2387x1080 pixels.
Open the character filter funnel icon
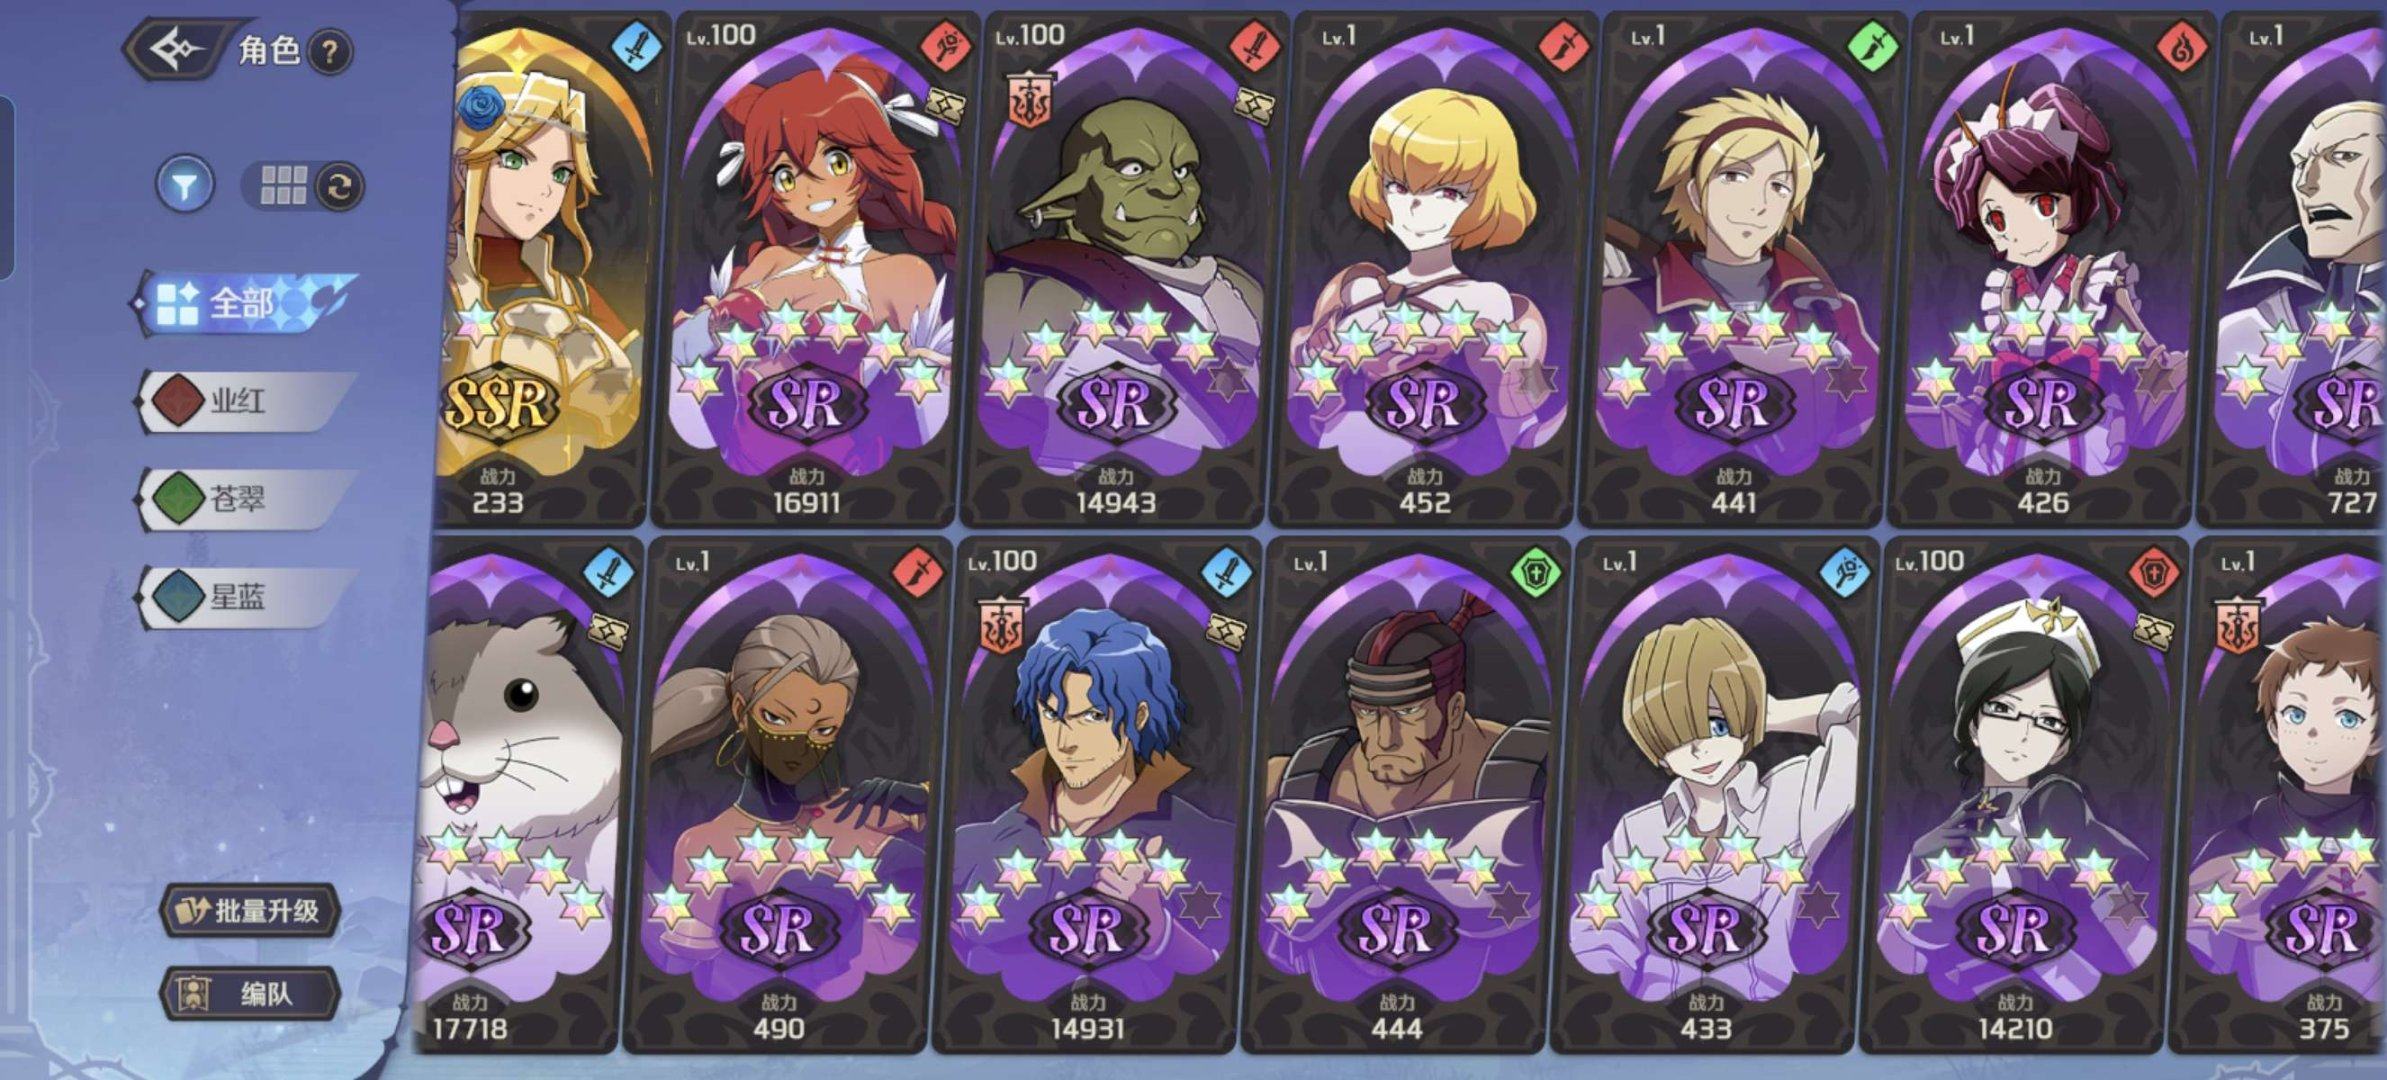pyautogui.click(x=185, y=185)
